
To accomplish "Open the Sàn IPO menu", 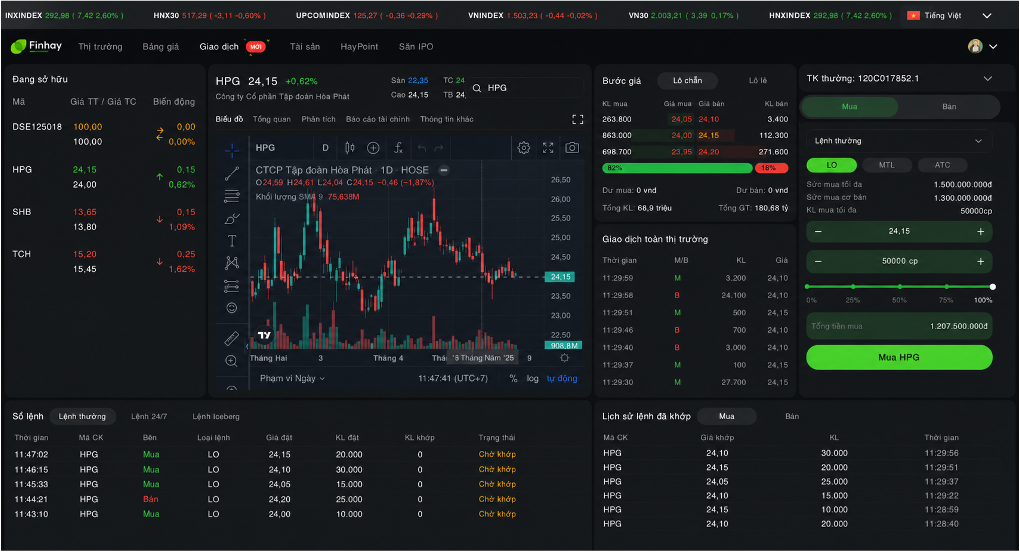I will click(x=416, y=46).
